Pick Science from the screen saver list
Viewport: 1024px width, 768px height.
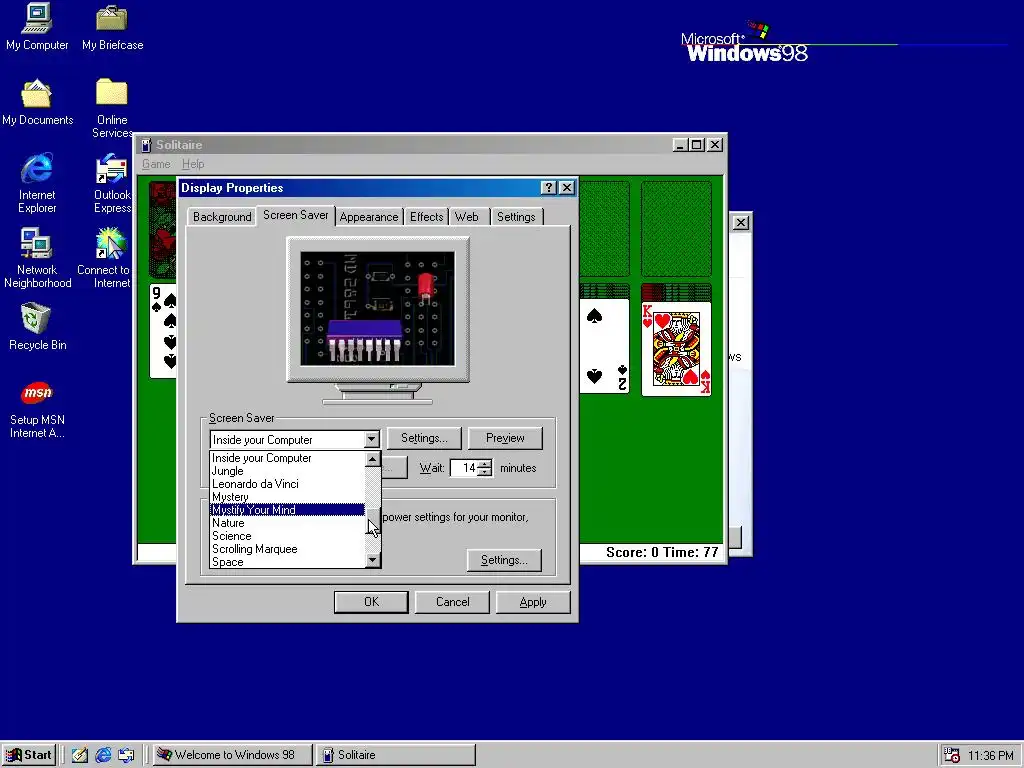coord(287,536)
